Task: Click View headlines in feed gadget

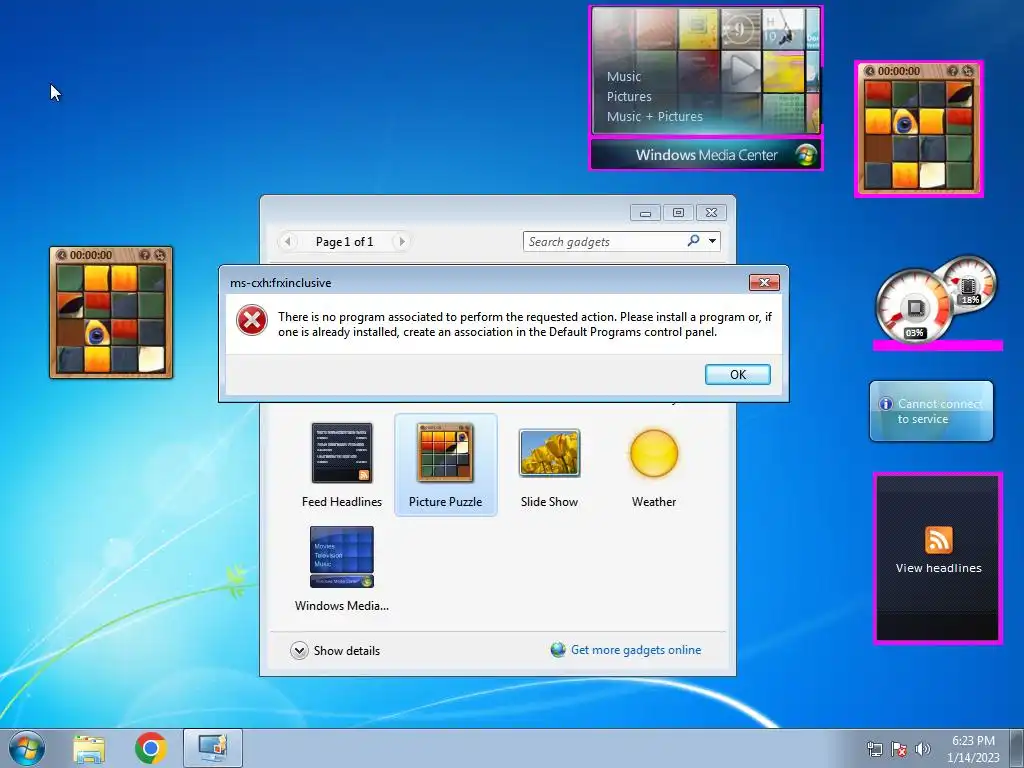Action: point(938,568)
